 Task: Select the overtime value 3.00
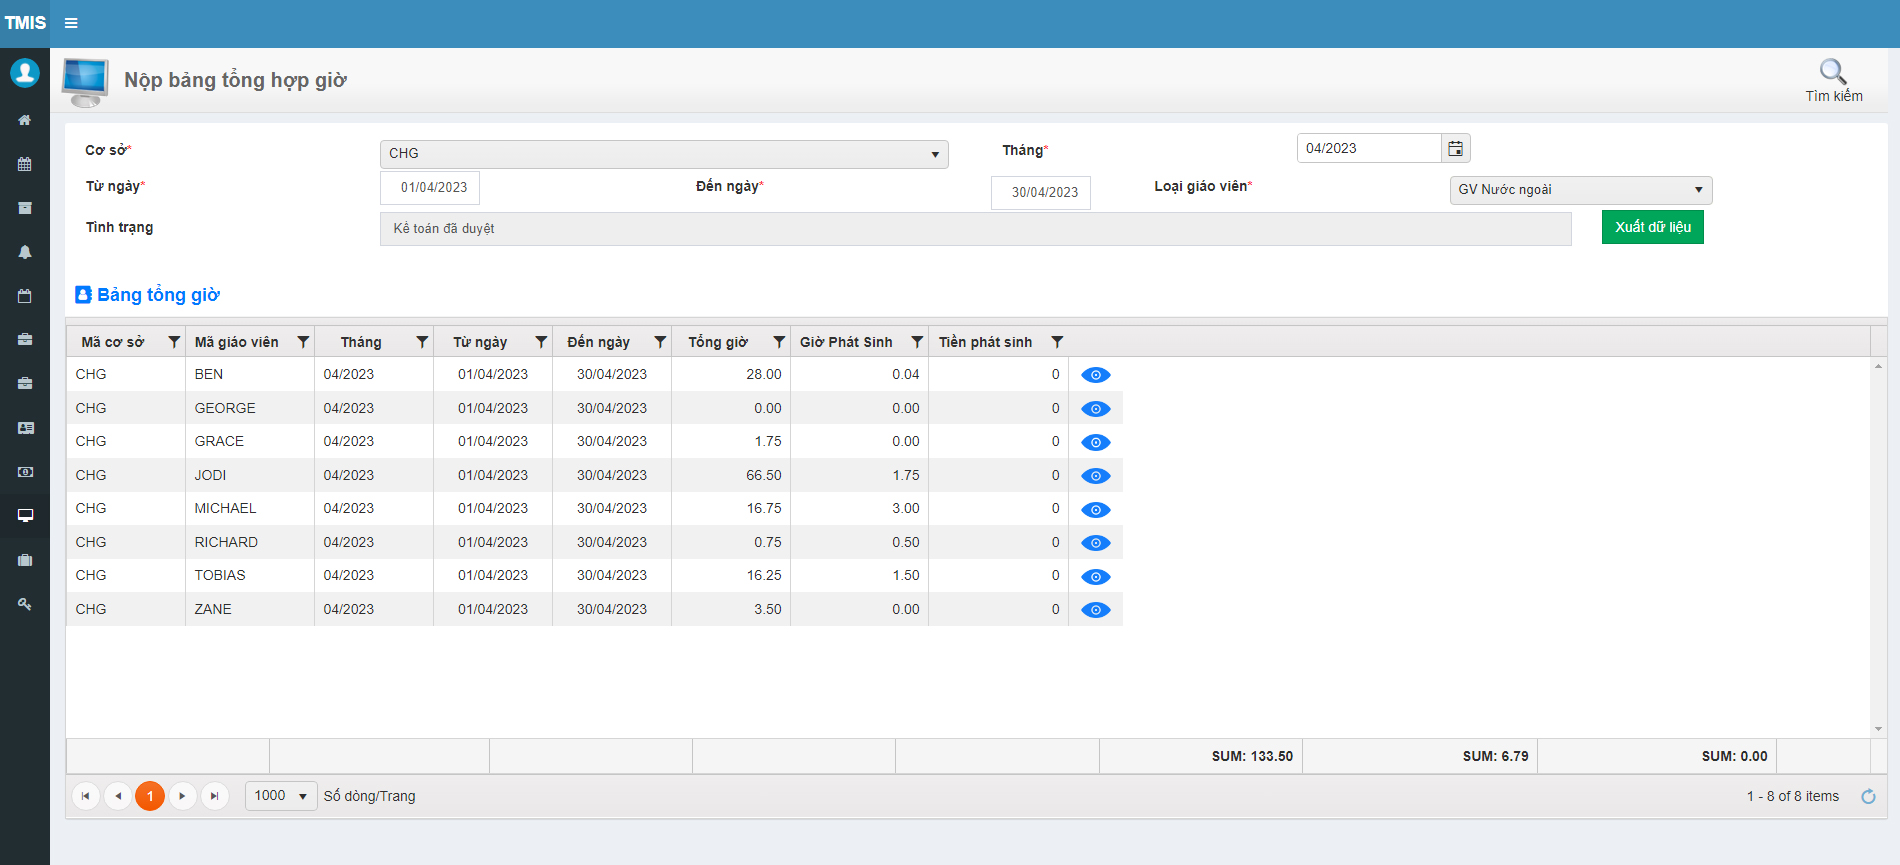[x=906, y=508]
